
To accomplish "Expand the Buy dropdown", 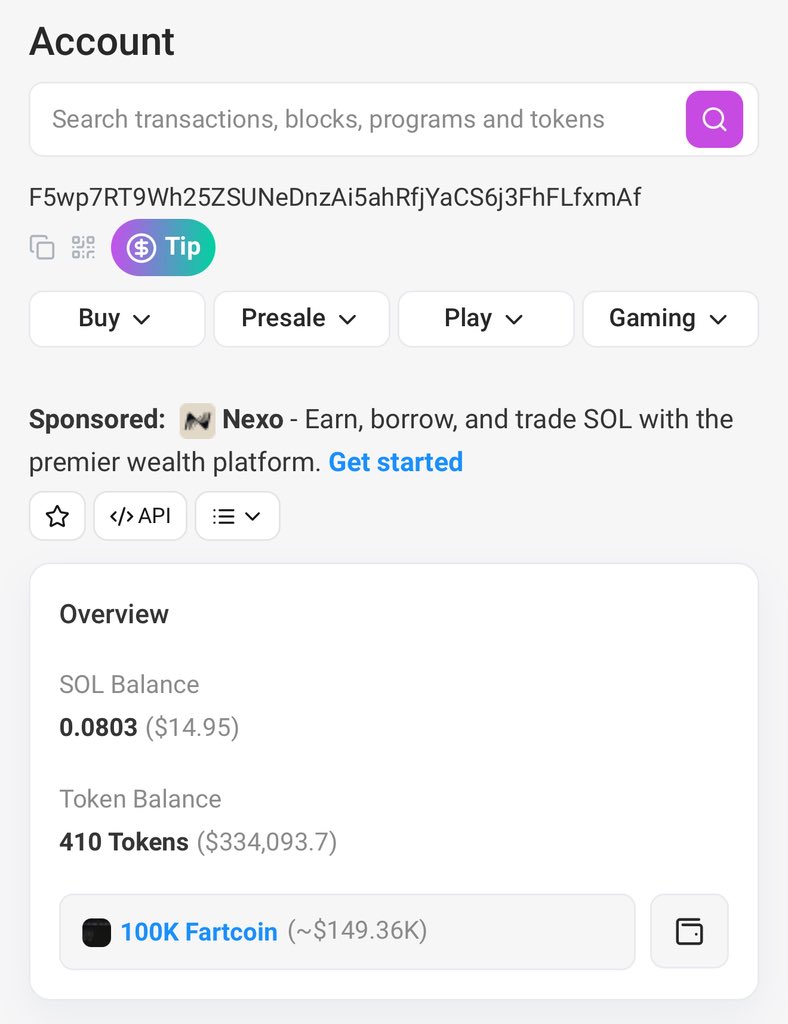I will 117,319.
